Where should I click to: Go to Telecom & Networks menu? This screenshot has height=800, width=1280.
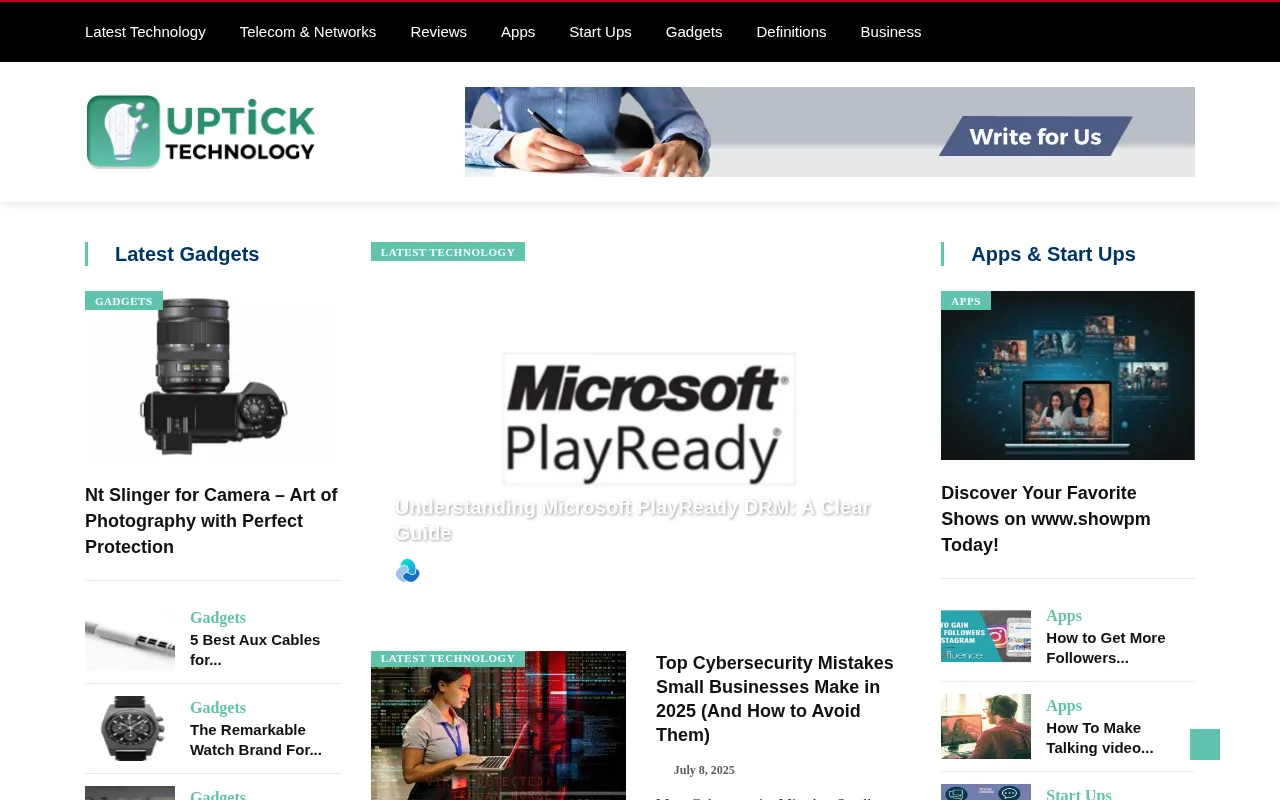[x=308, y=32]
